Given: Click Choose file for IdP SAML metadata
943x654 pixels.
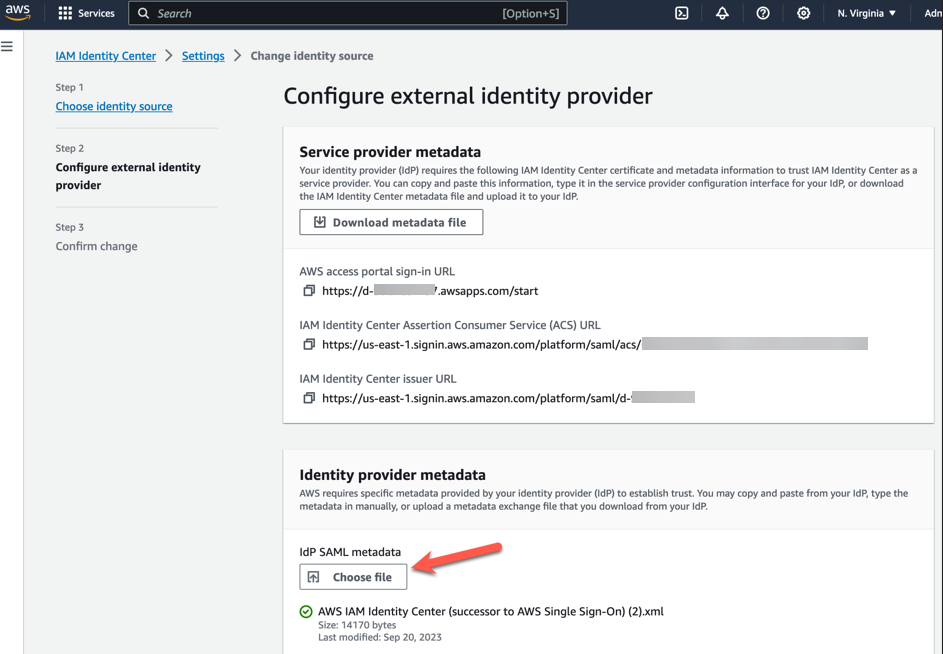Looking at the screenshot, I should click(x=352, y=577).
